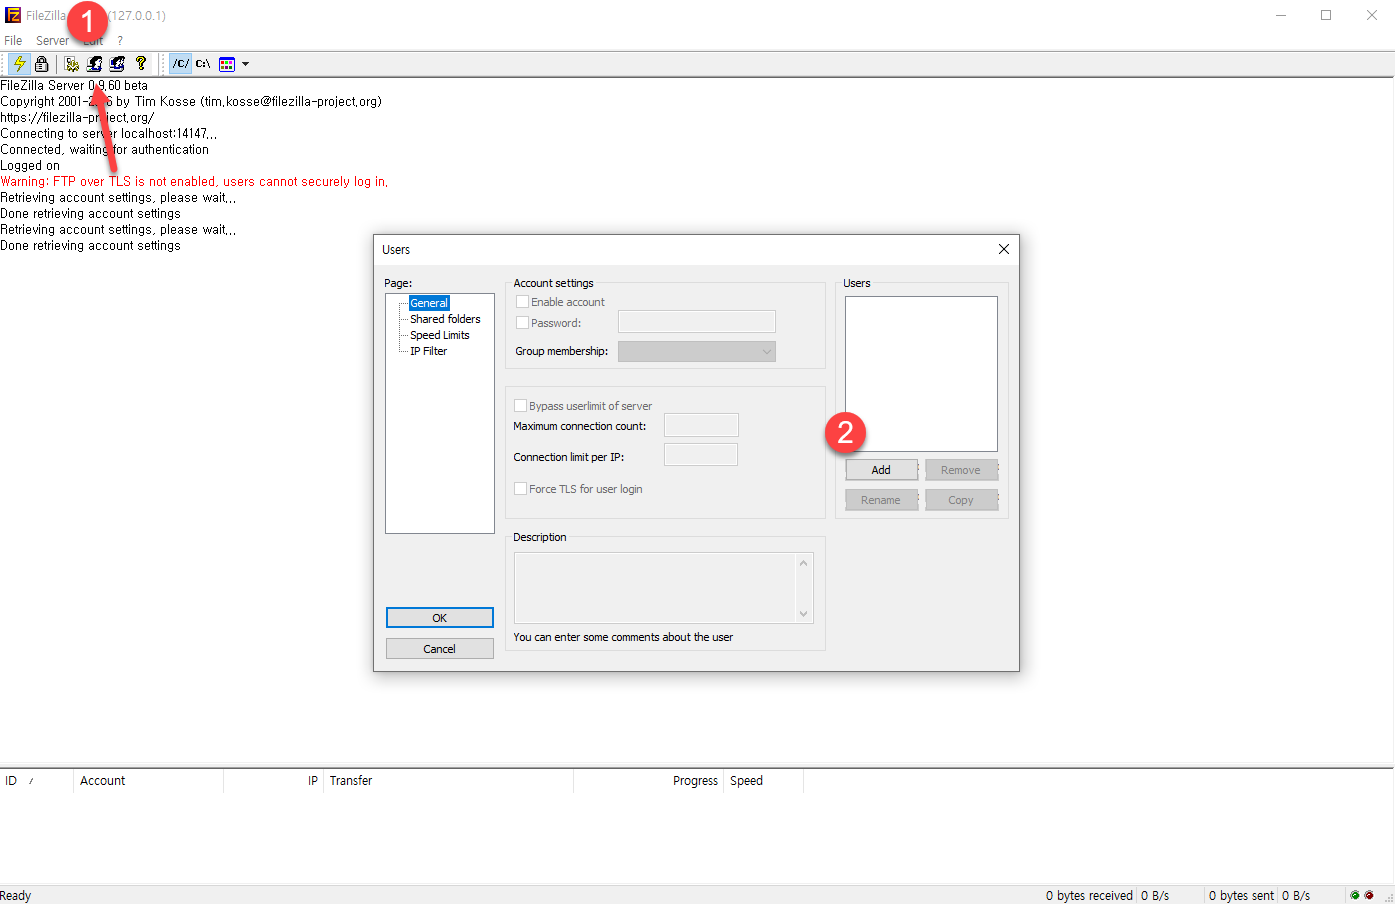This screenshot has width=1395, height=904.
Task: Click the Rename user button
Action: click(x=881, y=500)
